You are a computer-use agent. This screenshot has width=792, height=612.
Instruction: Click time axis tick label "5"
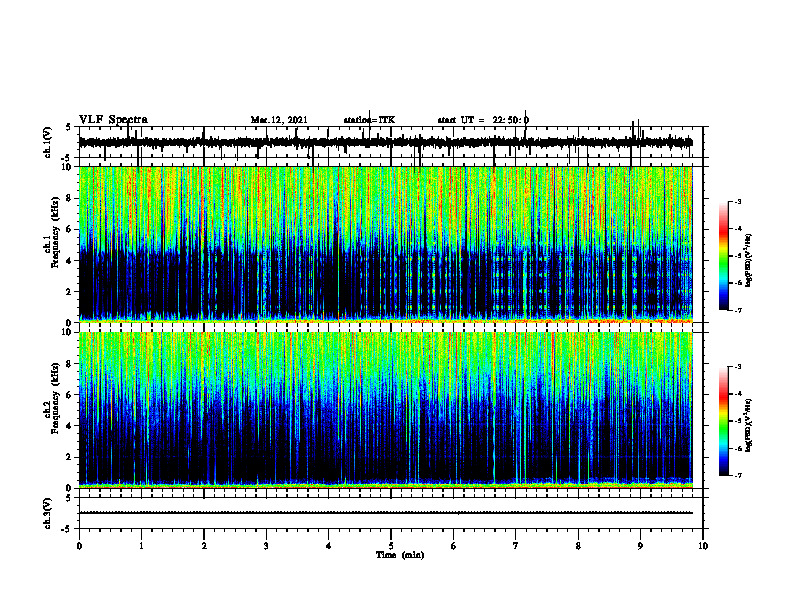coord(391,546)
